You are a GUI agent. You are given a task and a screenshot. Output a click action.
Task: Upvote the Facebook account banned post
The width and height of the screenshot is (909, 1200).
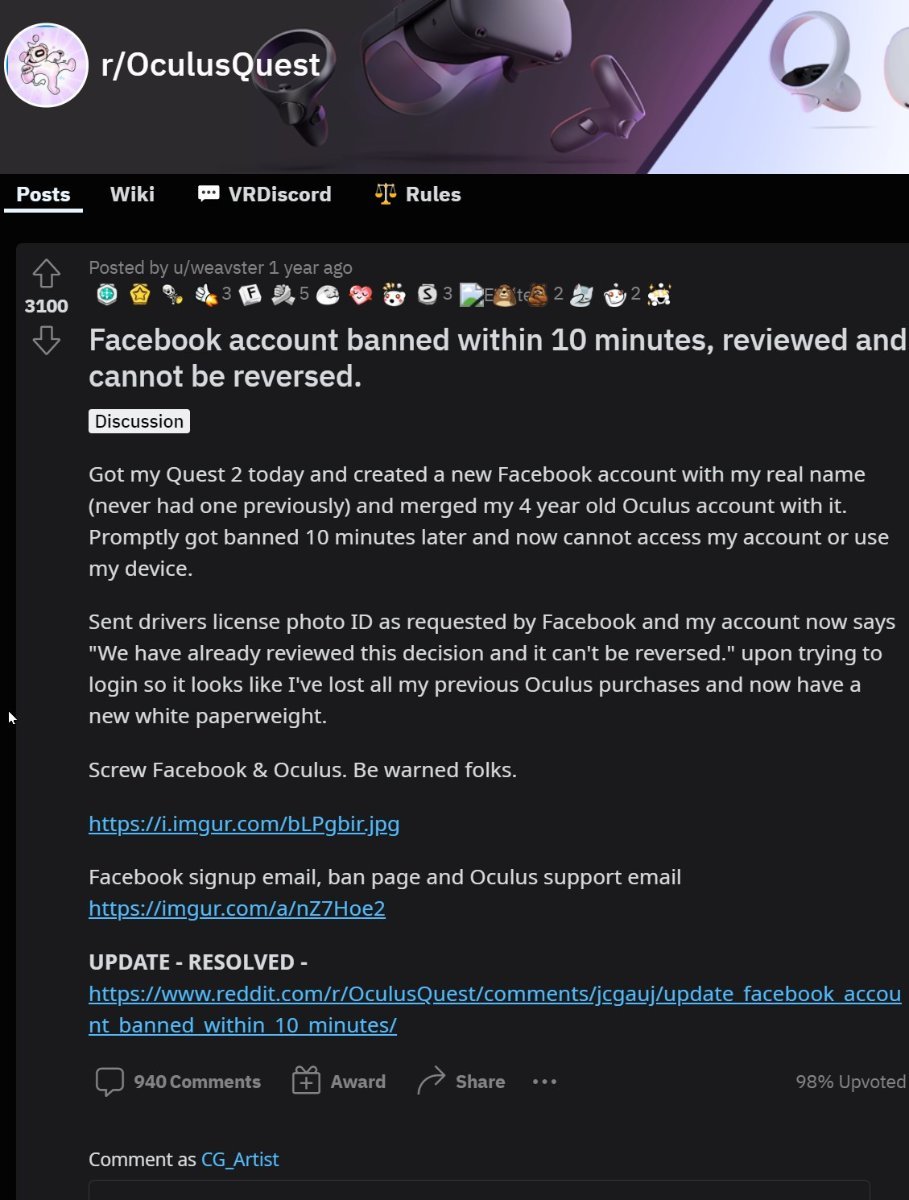pos(46,274)
